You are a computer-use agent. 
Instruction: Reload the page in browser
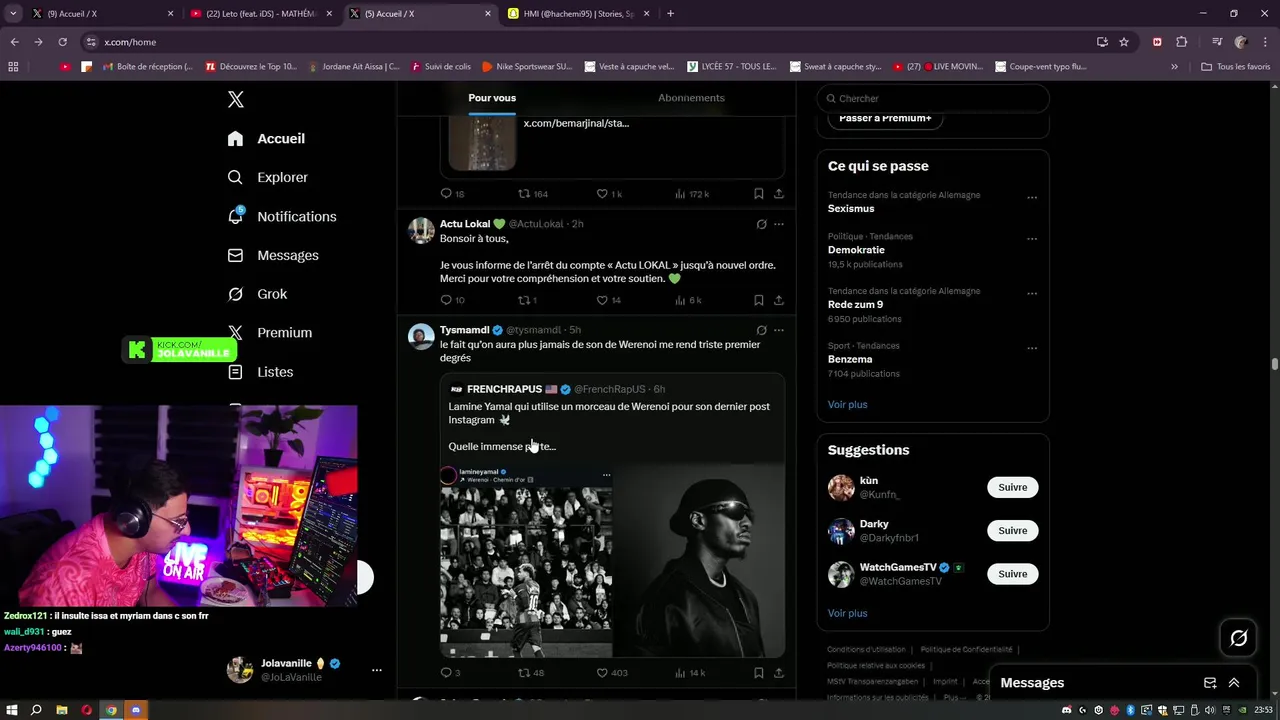click(x=62, y=42)
